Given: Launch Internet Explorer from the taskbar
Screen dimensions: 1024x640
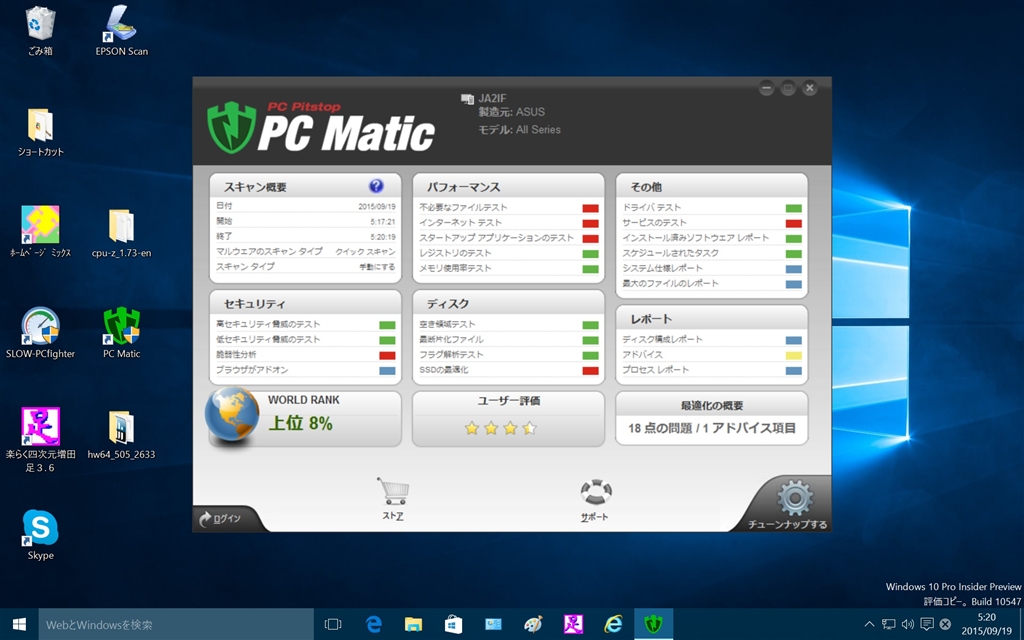Looking at the screenshot, I should (x=613, y=624).
